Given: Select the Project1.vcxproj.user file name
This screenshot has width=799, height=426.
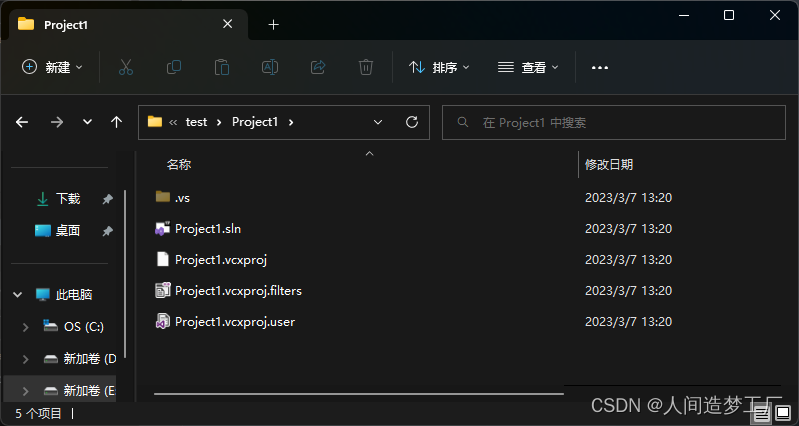Looking at the screenshot, I should [x=235, y=322].
